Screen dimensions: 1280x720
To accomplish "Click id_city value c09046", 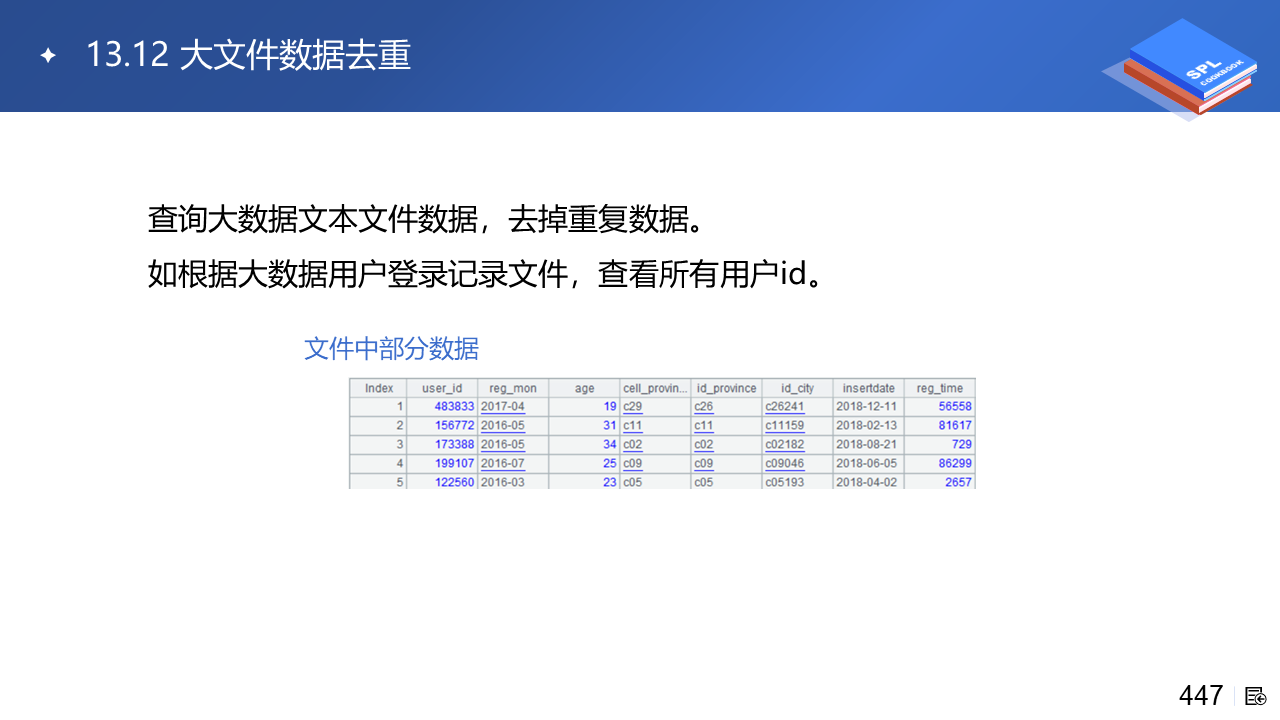I will 784,464.
